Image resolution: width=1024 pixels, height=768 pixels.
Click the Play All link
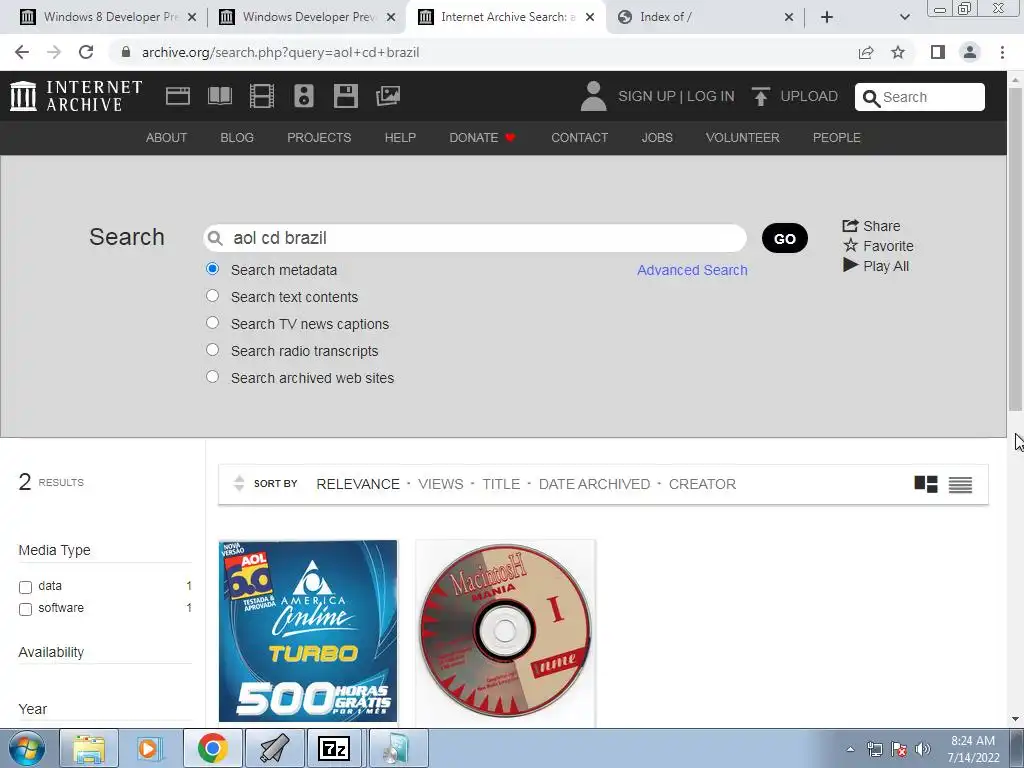[x=876, y=266]
